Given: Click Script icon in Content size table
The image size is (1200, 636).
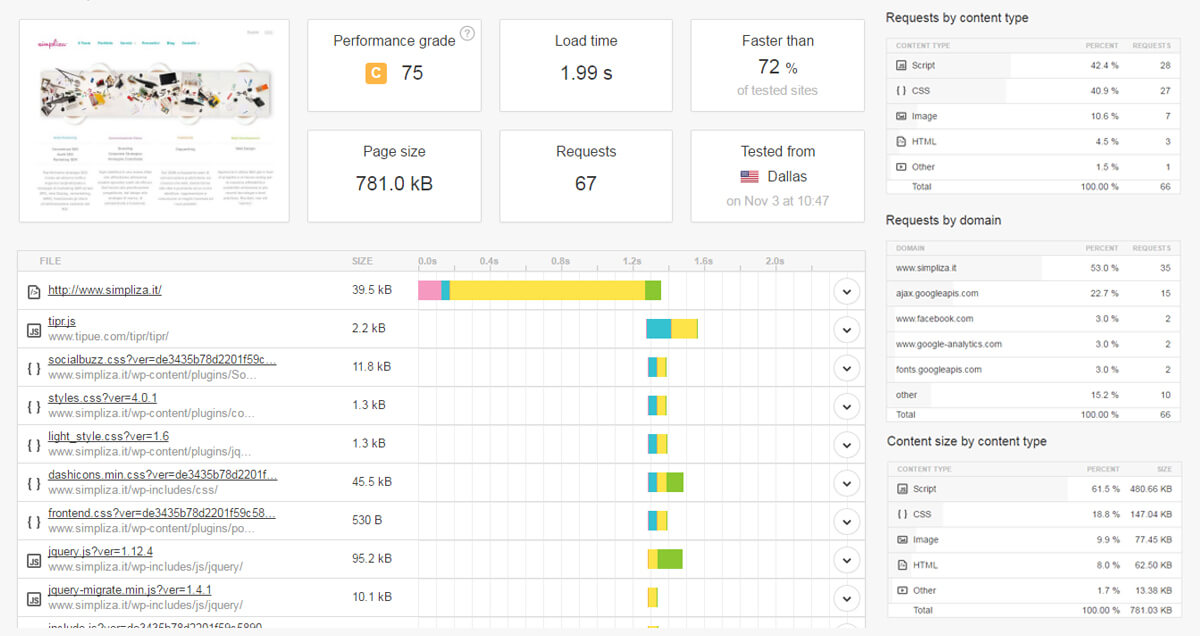Looking at the screenshot, I should tap(902, 489).
